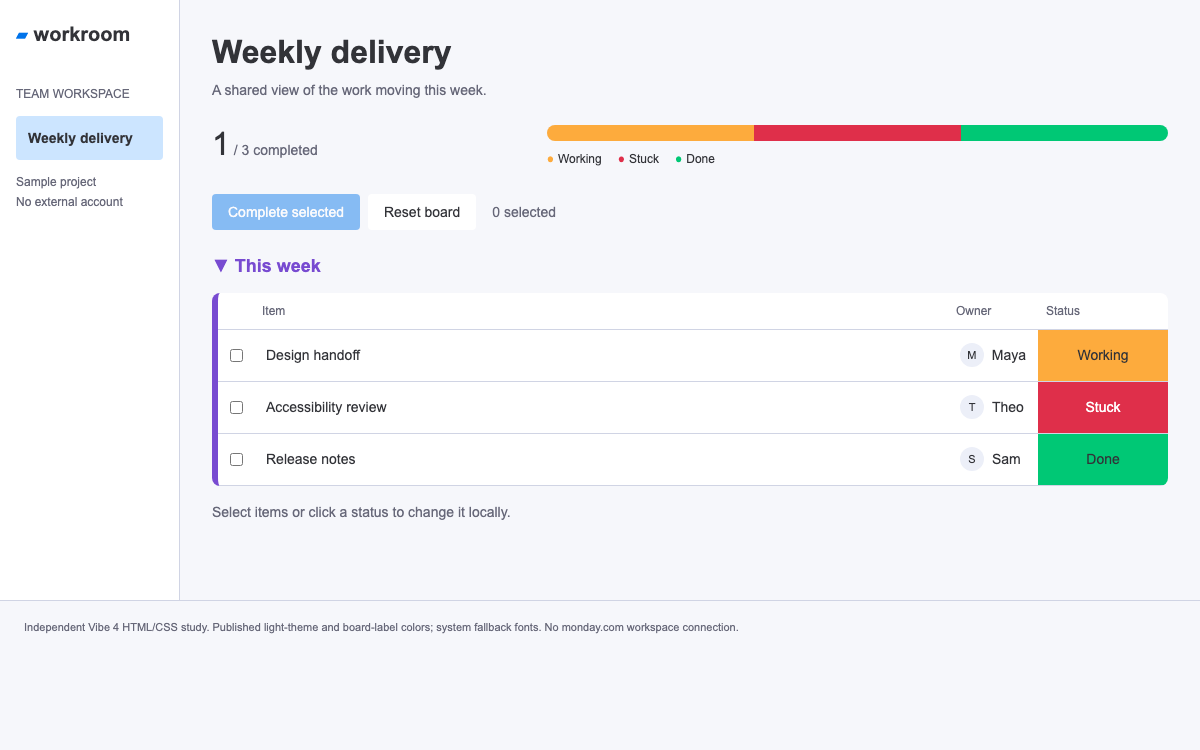Change Release notes Done status
The image size is (1200, 750).
point(1103,459)
